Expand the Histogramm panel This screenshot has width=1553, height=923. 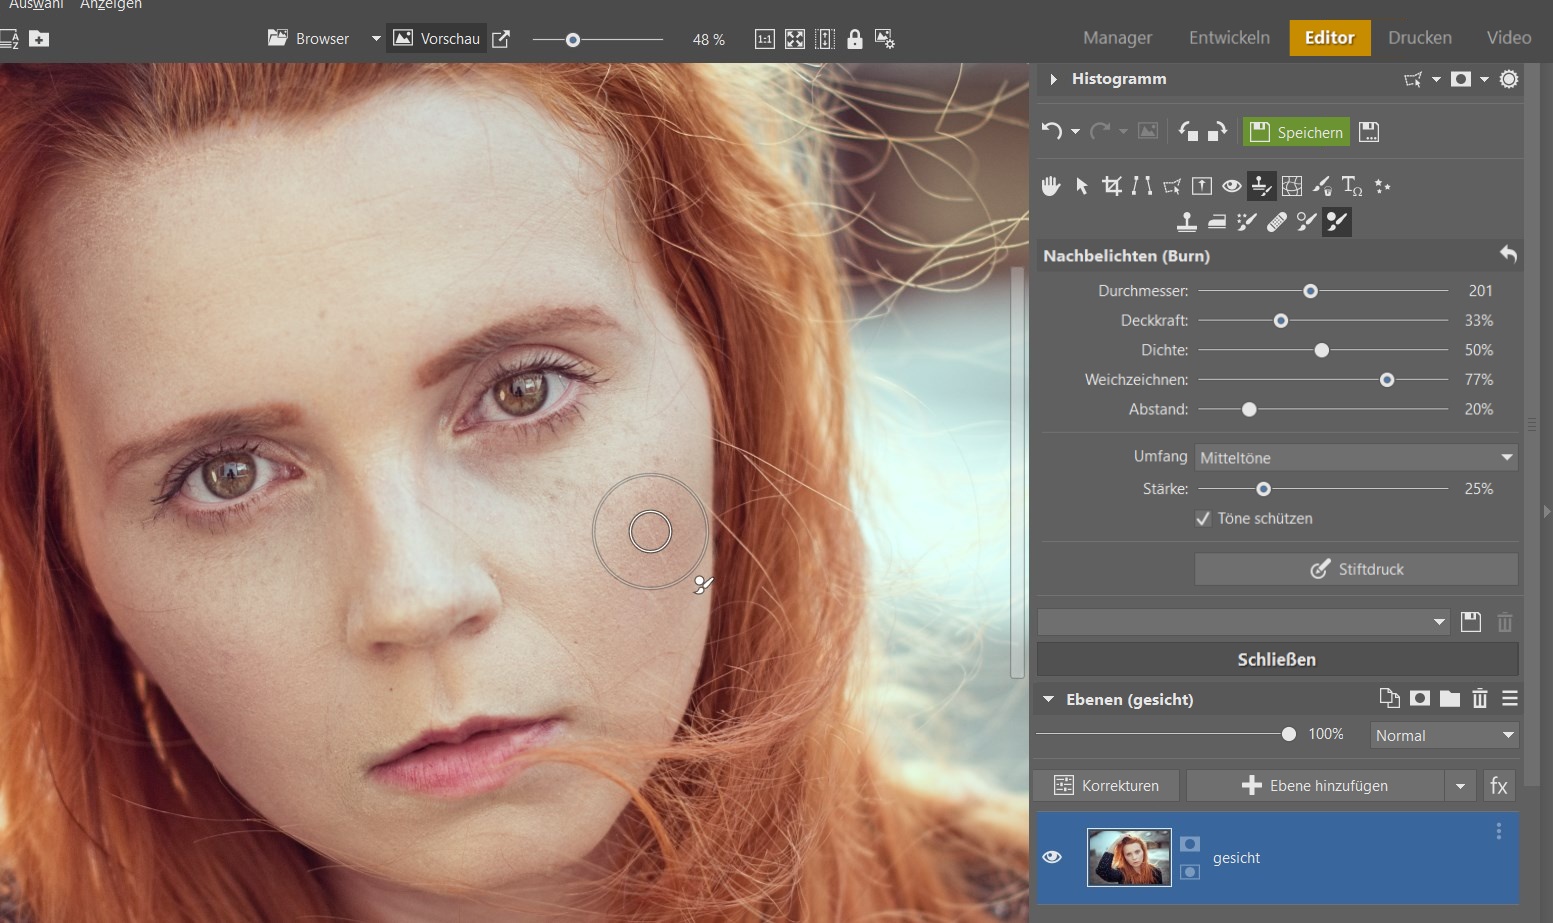(1053, 79)
